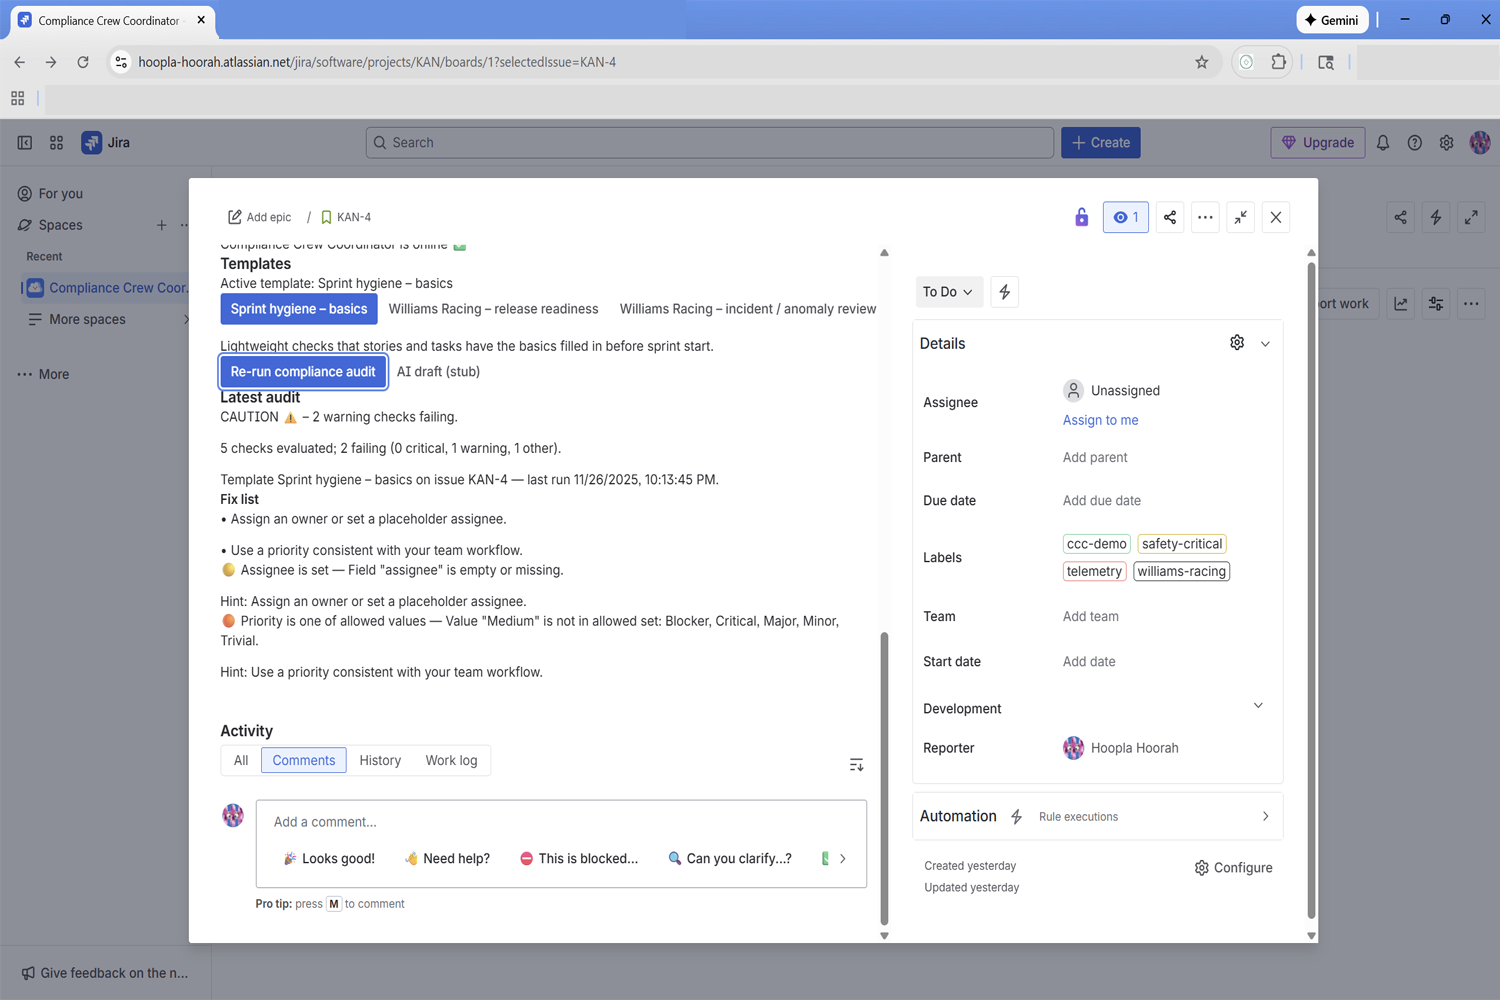Open the telemetry label
Screen dimensions: 1500x1000
click(1094, 571)
